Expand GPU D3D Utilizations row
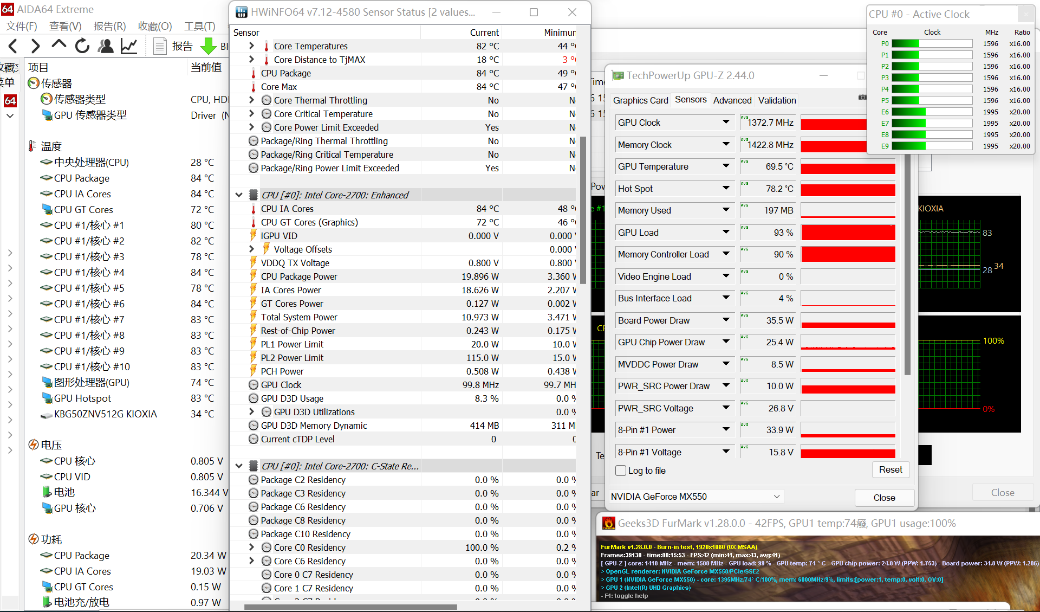Viewport: 1040px width, 612px height. tap(251, 412)
